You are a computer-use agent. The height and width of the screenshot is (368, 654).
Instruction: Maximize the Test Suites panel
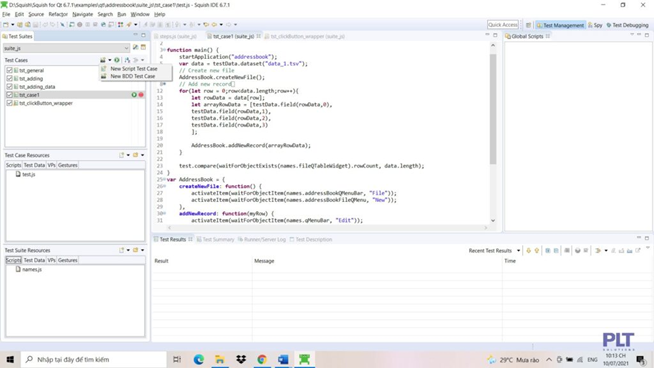click(x=143, y=35)
